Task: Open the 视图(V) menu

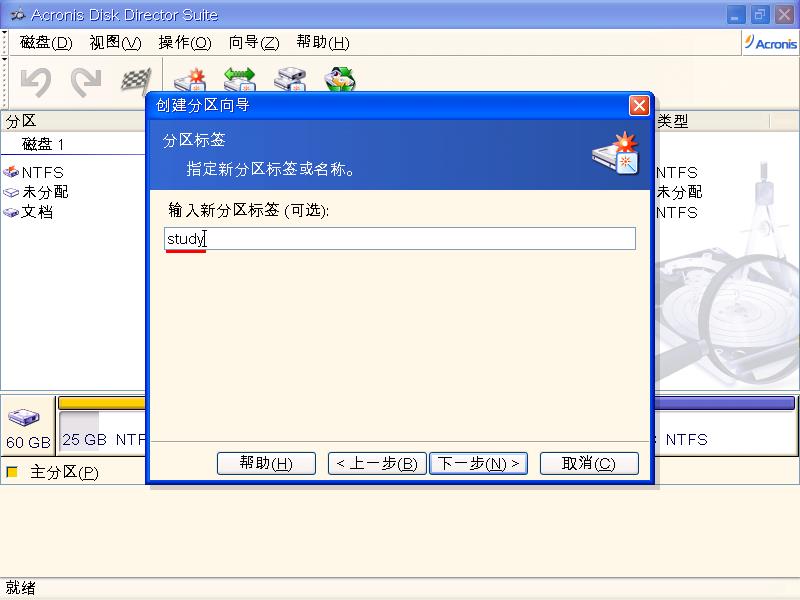Action: (115, 43)
